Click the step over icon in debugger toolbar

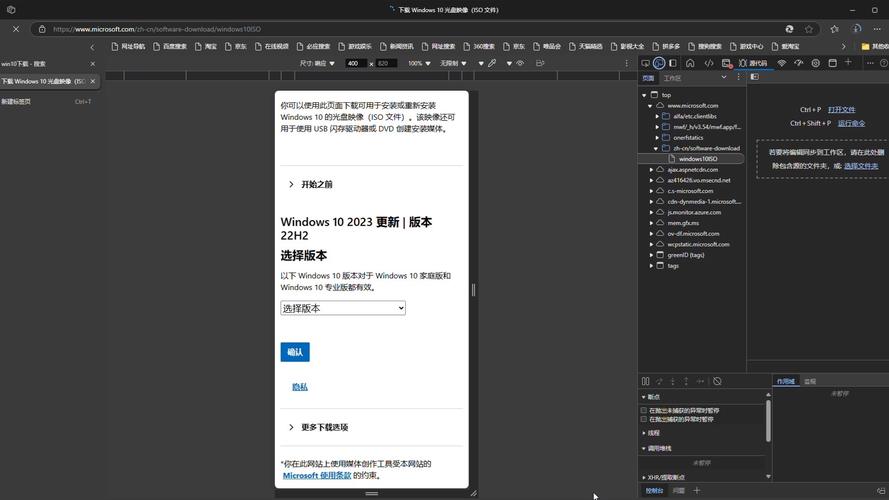pos(659,382)
